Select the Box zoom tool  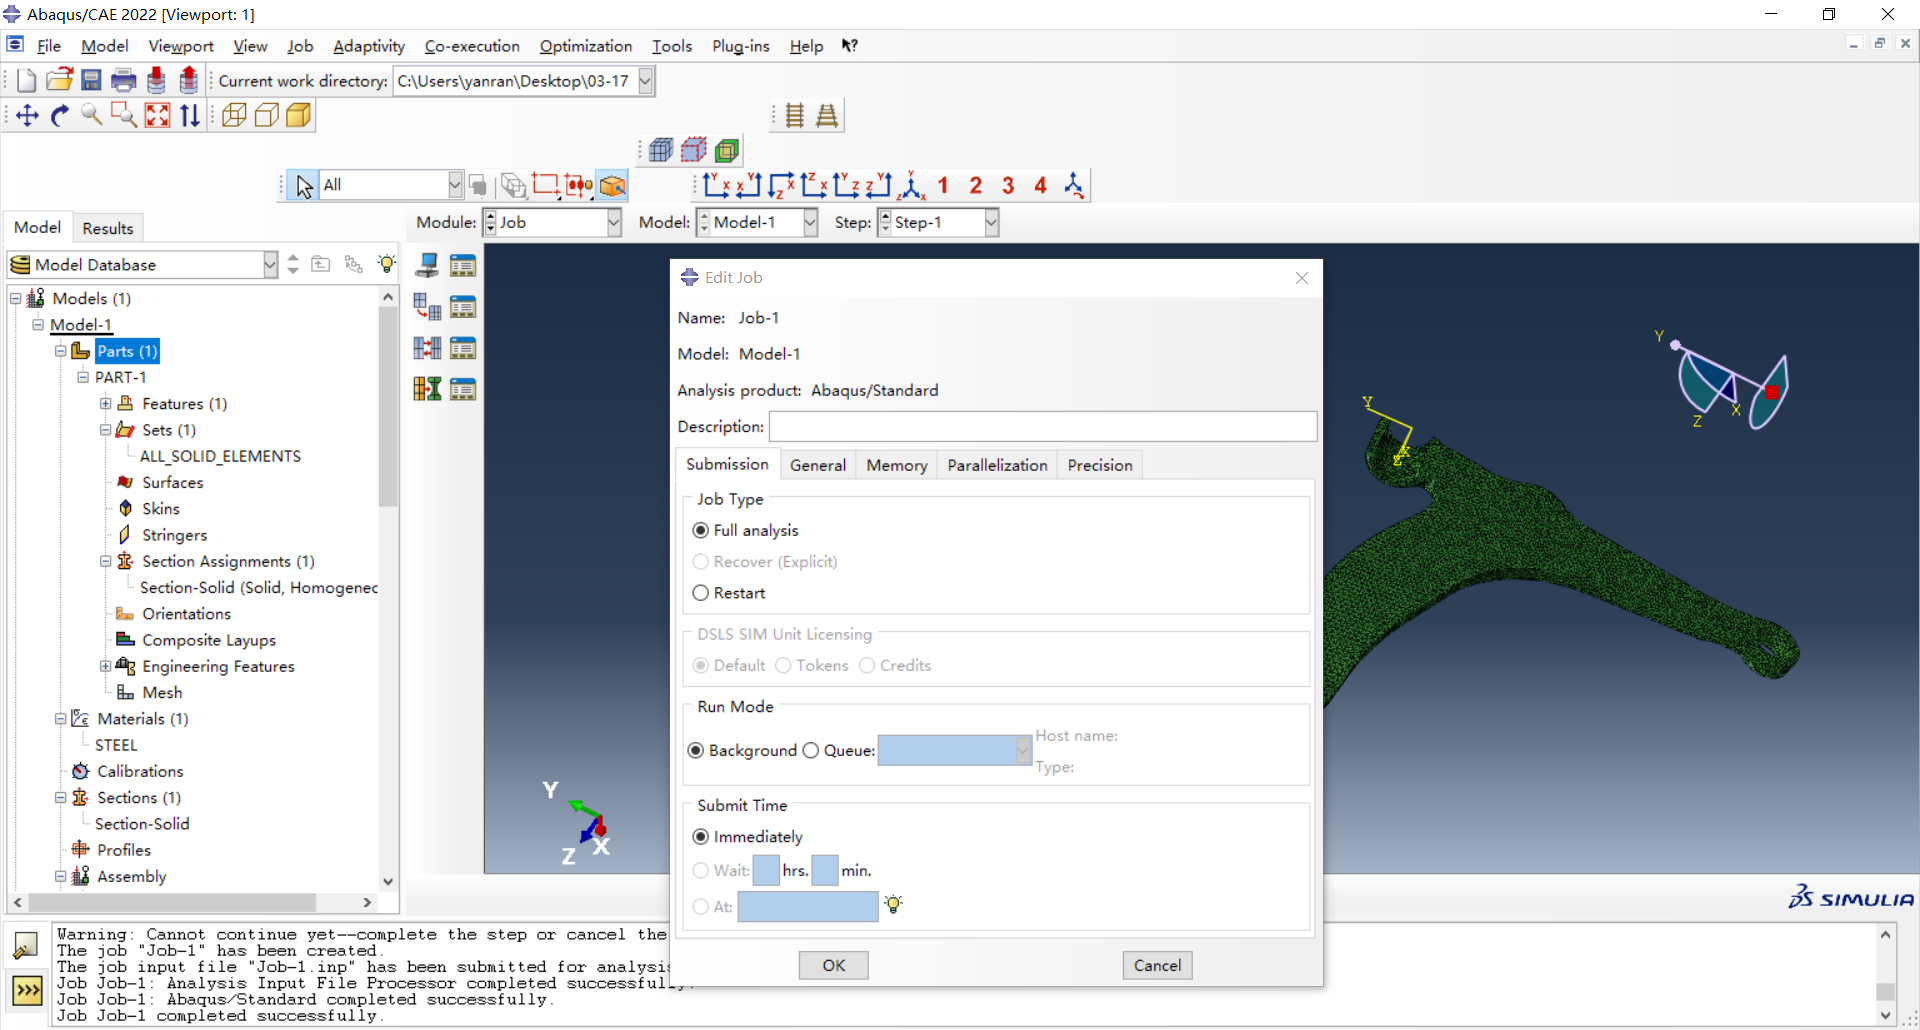(124, 116)
